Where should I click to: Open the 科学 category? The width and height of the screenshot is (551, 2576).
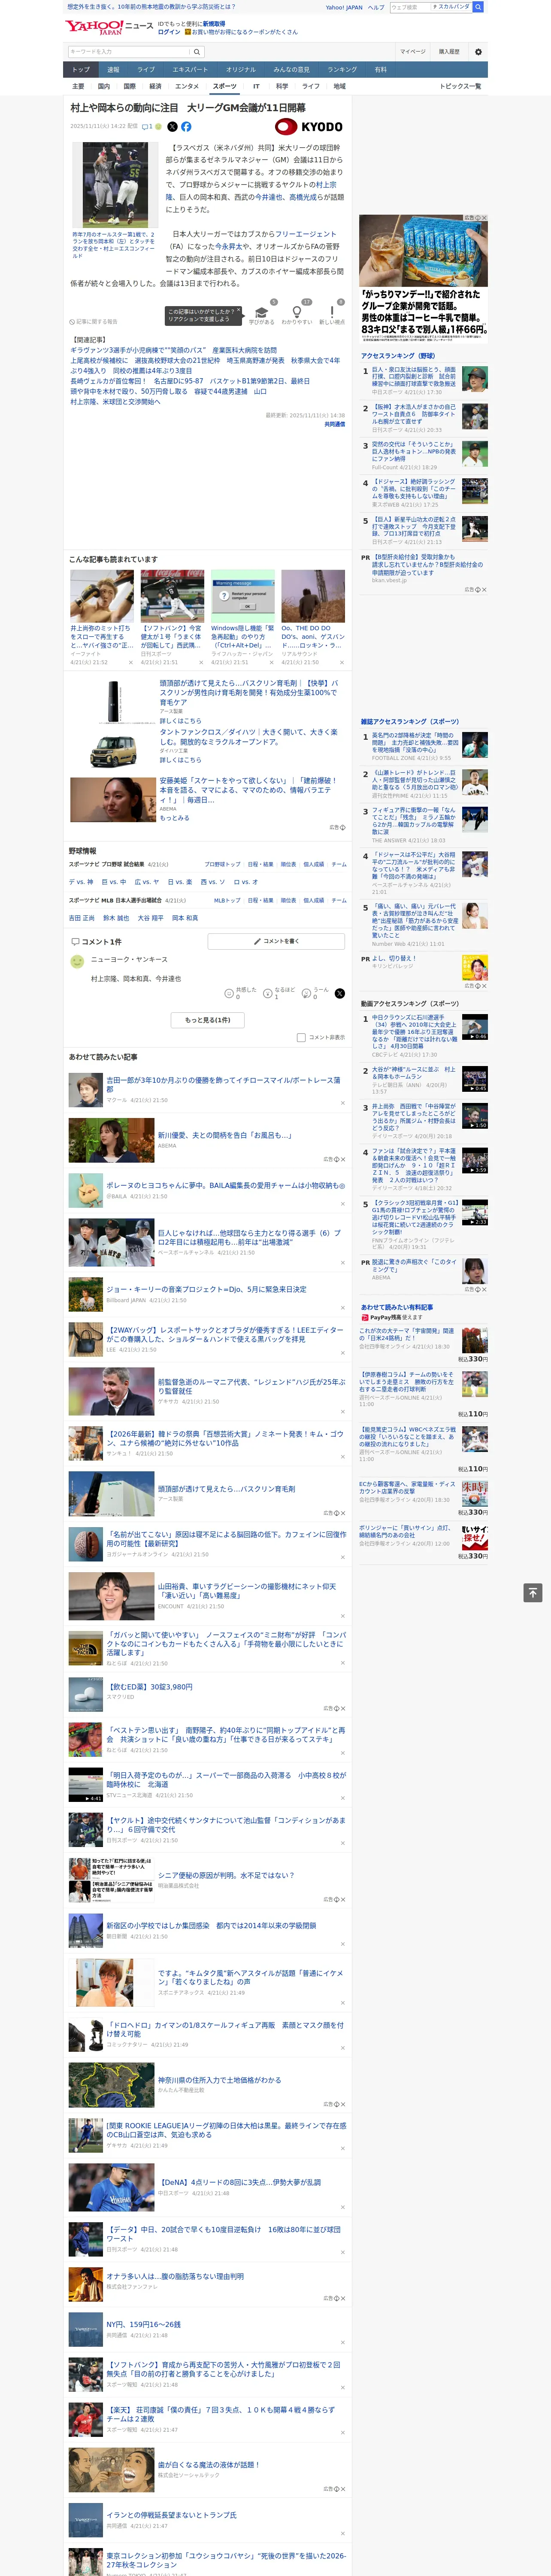click(282, 86)
